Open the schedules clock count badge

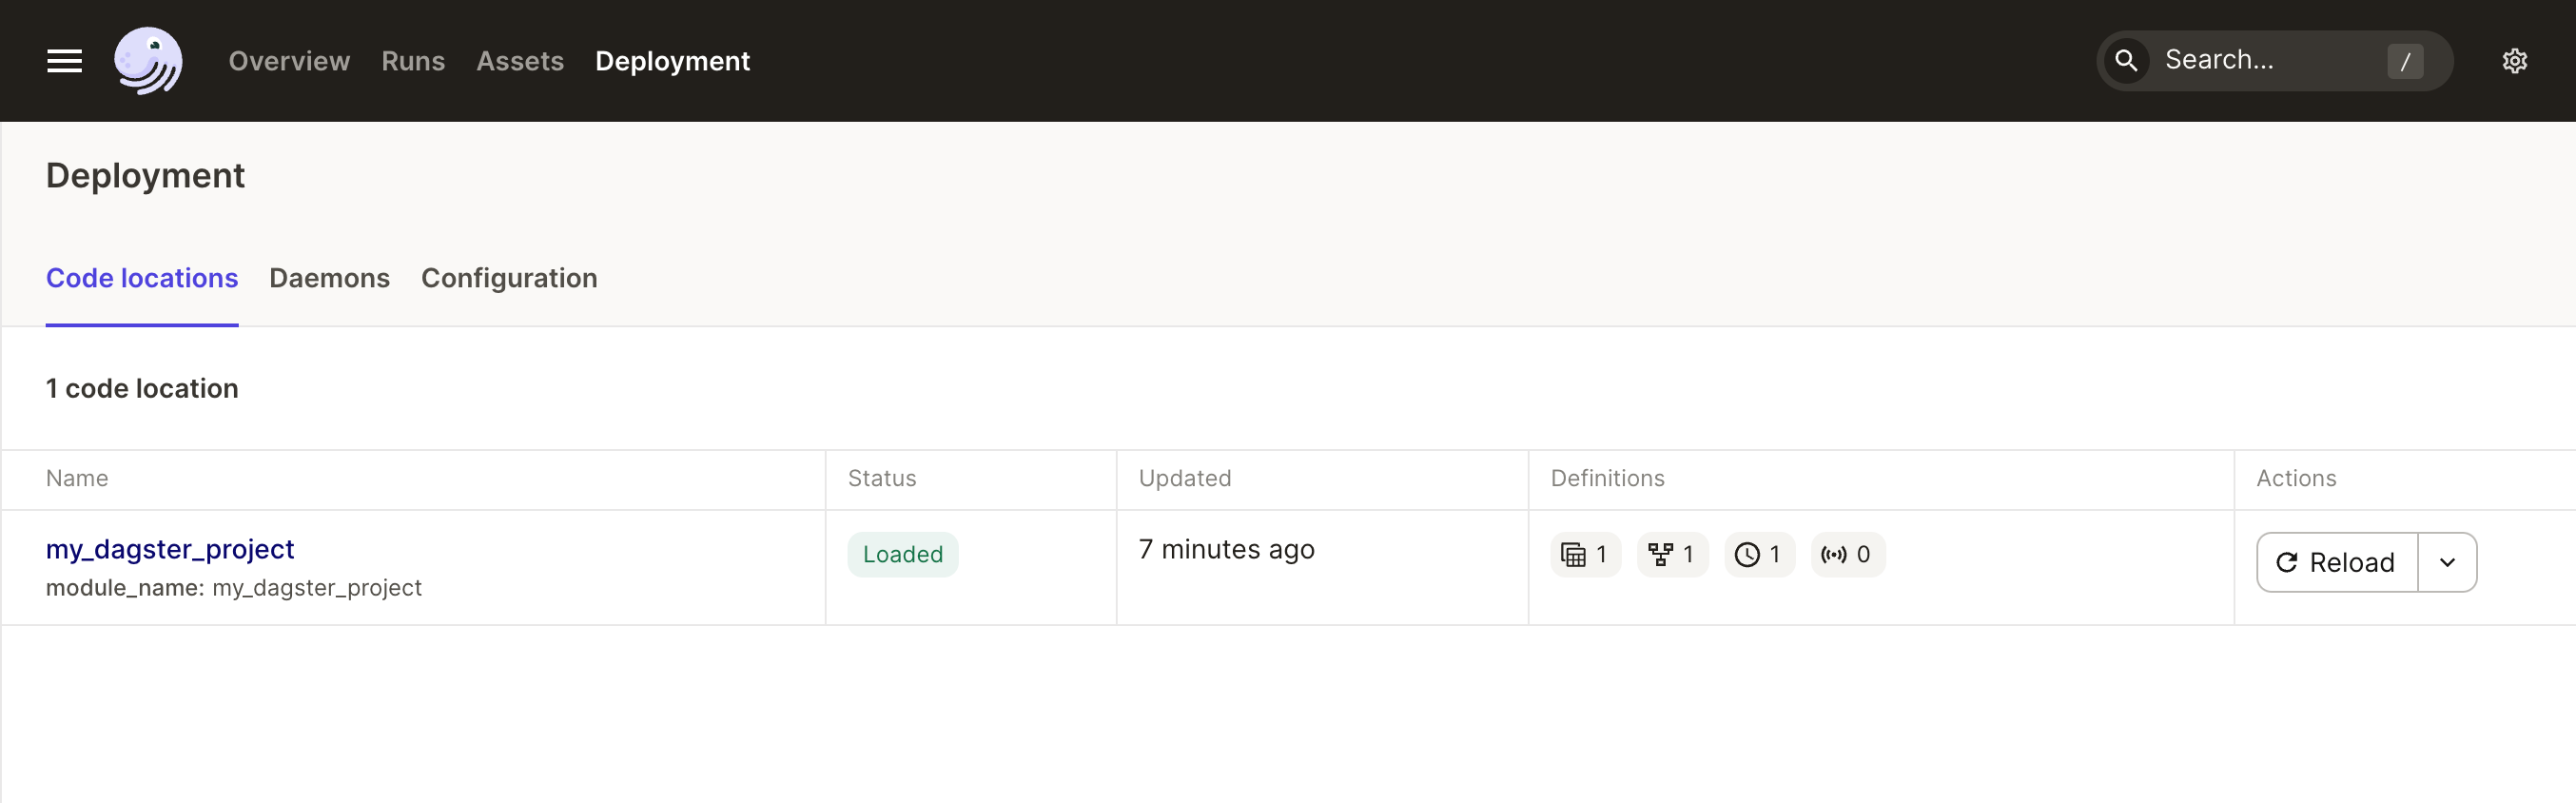(1759, 554)
